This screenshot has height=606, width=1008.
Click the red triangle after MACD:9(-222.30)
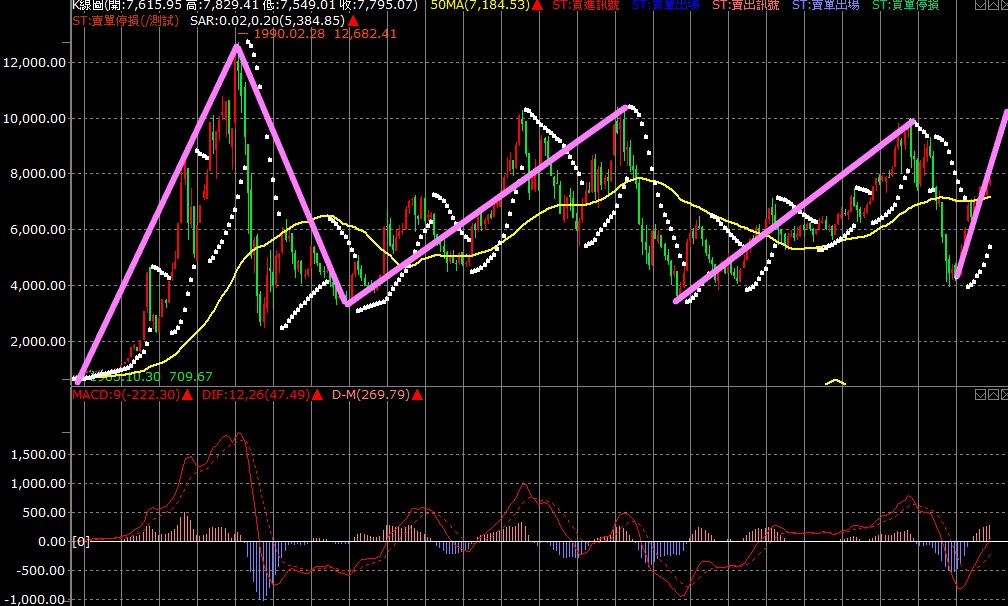click(187, 395)
